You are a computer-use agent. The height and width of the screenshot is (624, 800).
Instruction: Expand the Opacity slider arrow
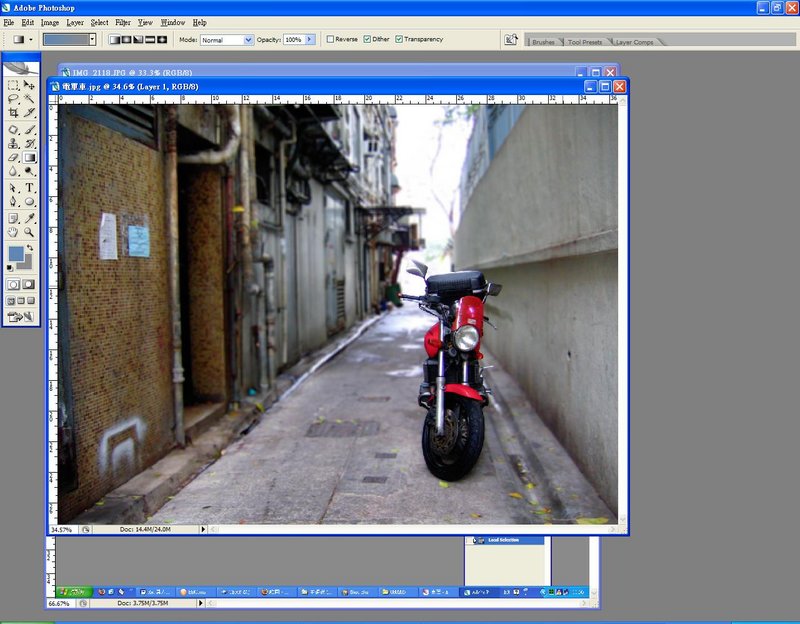[310, 40]
